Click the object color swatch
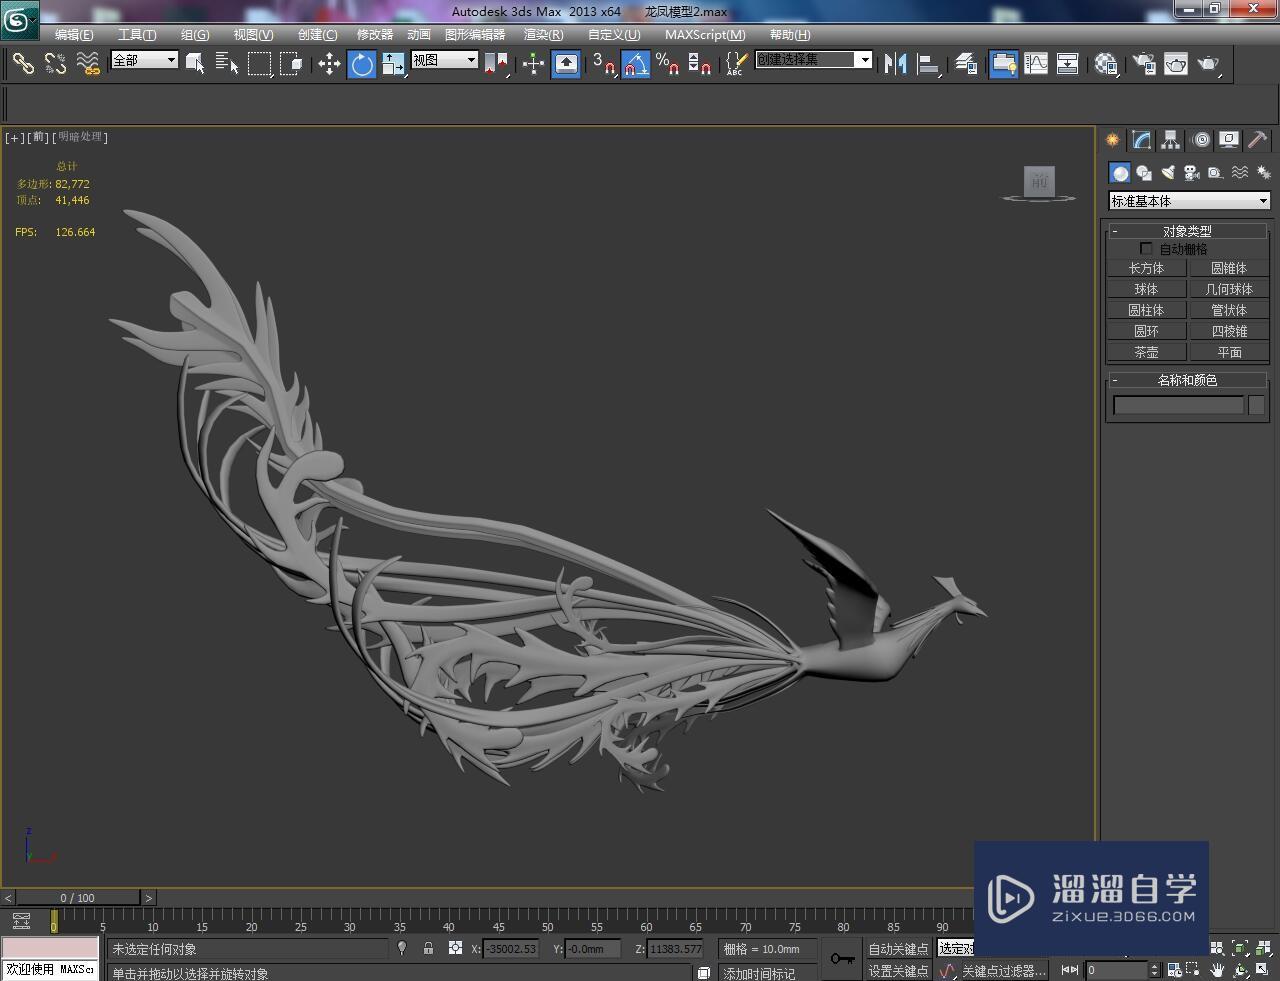Image resolution: width=1280 pixels, height=981 pixels. (x=1257, y=405)
